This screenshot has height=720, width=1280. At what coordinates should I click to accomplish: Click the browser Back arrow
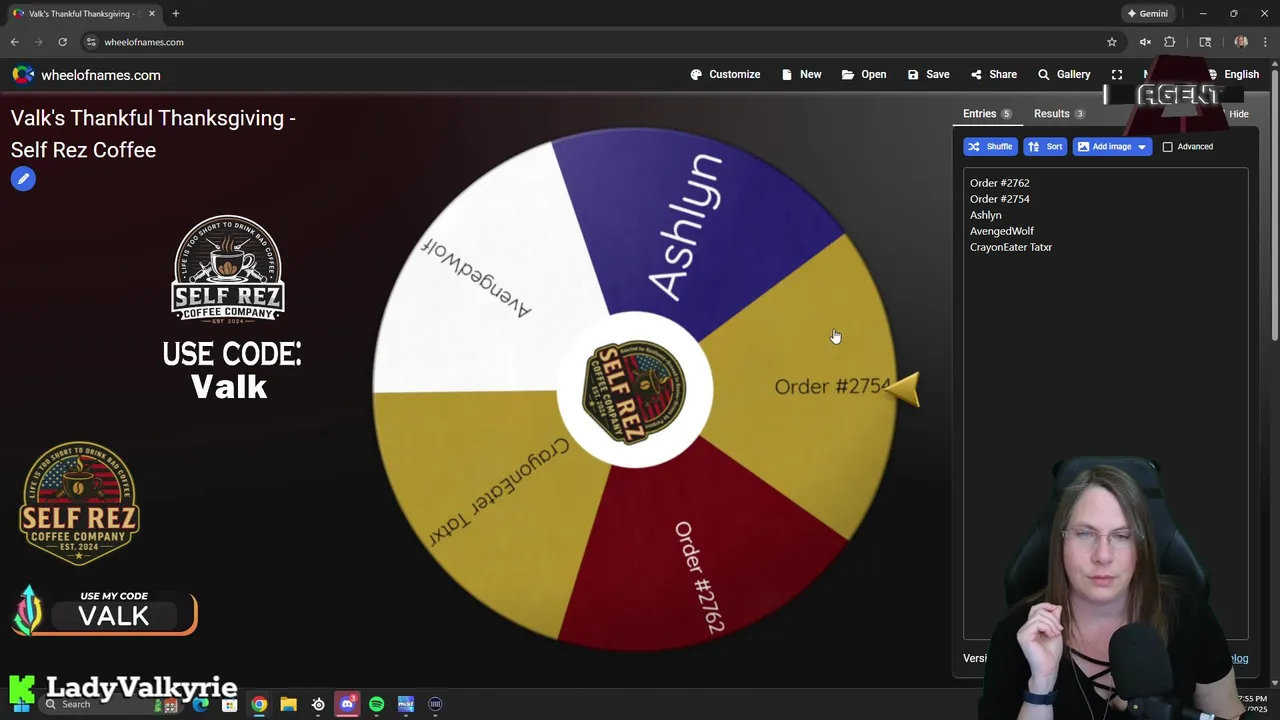click(x=15, y=42)
